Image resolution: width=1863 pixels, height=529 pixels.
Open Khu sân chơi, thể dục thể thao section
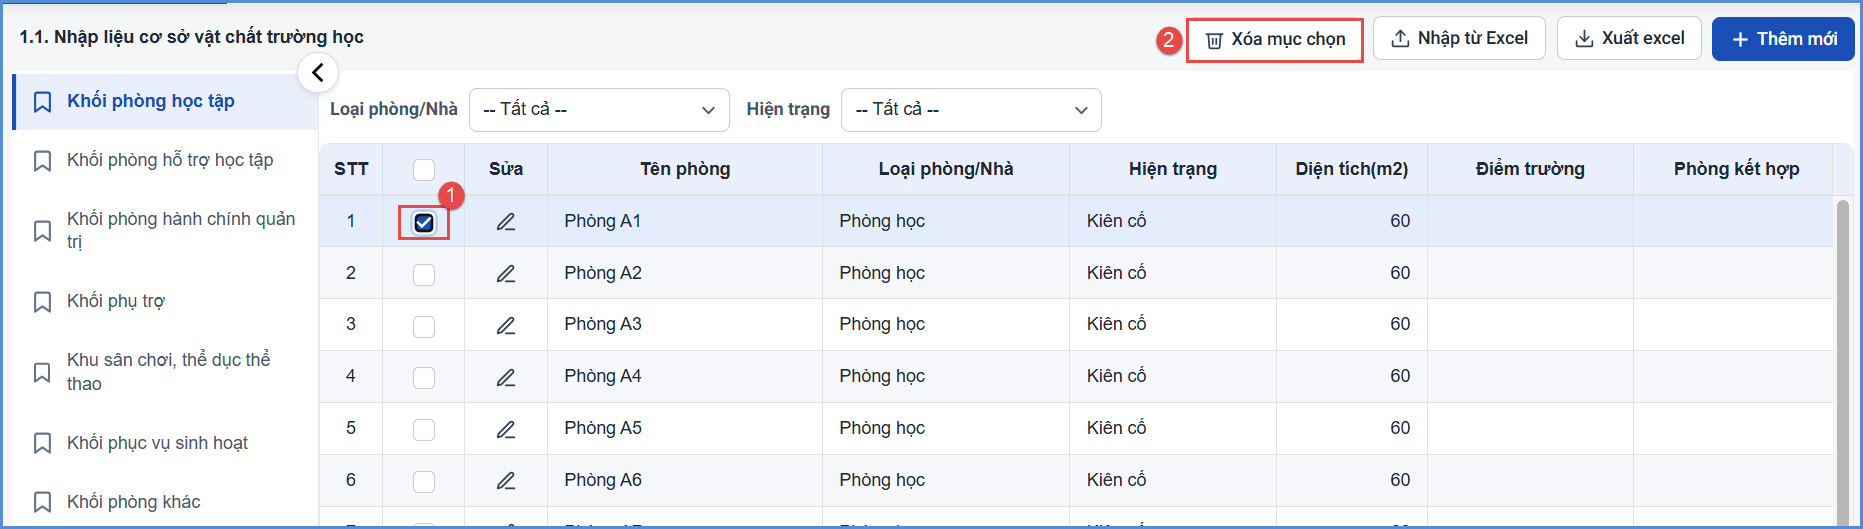tap(165, 372)
